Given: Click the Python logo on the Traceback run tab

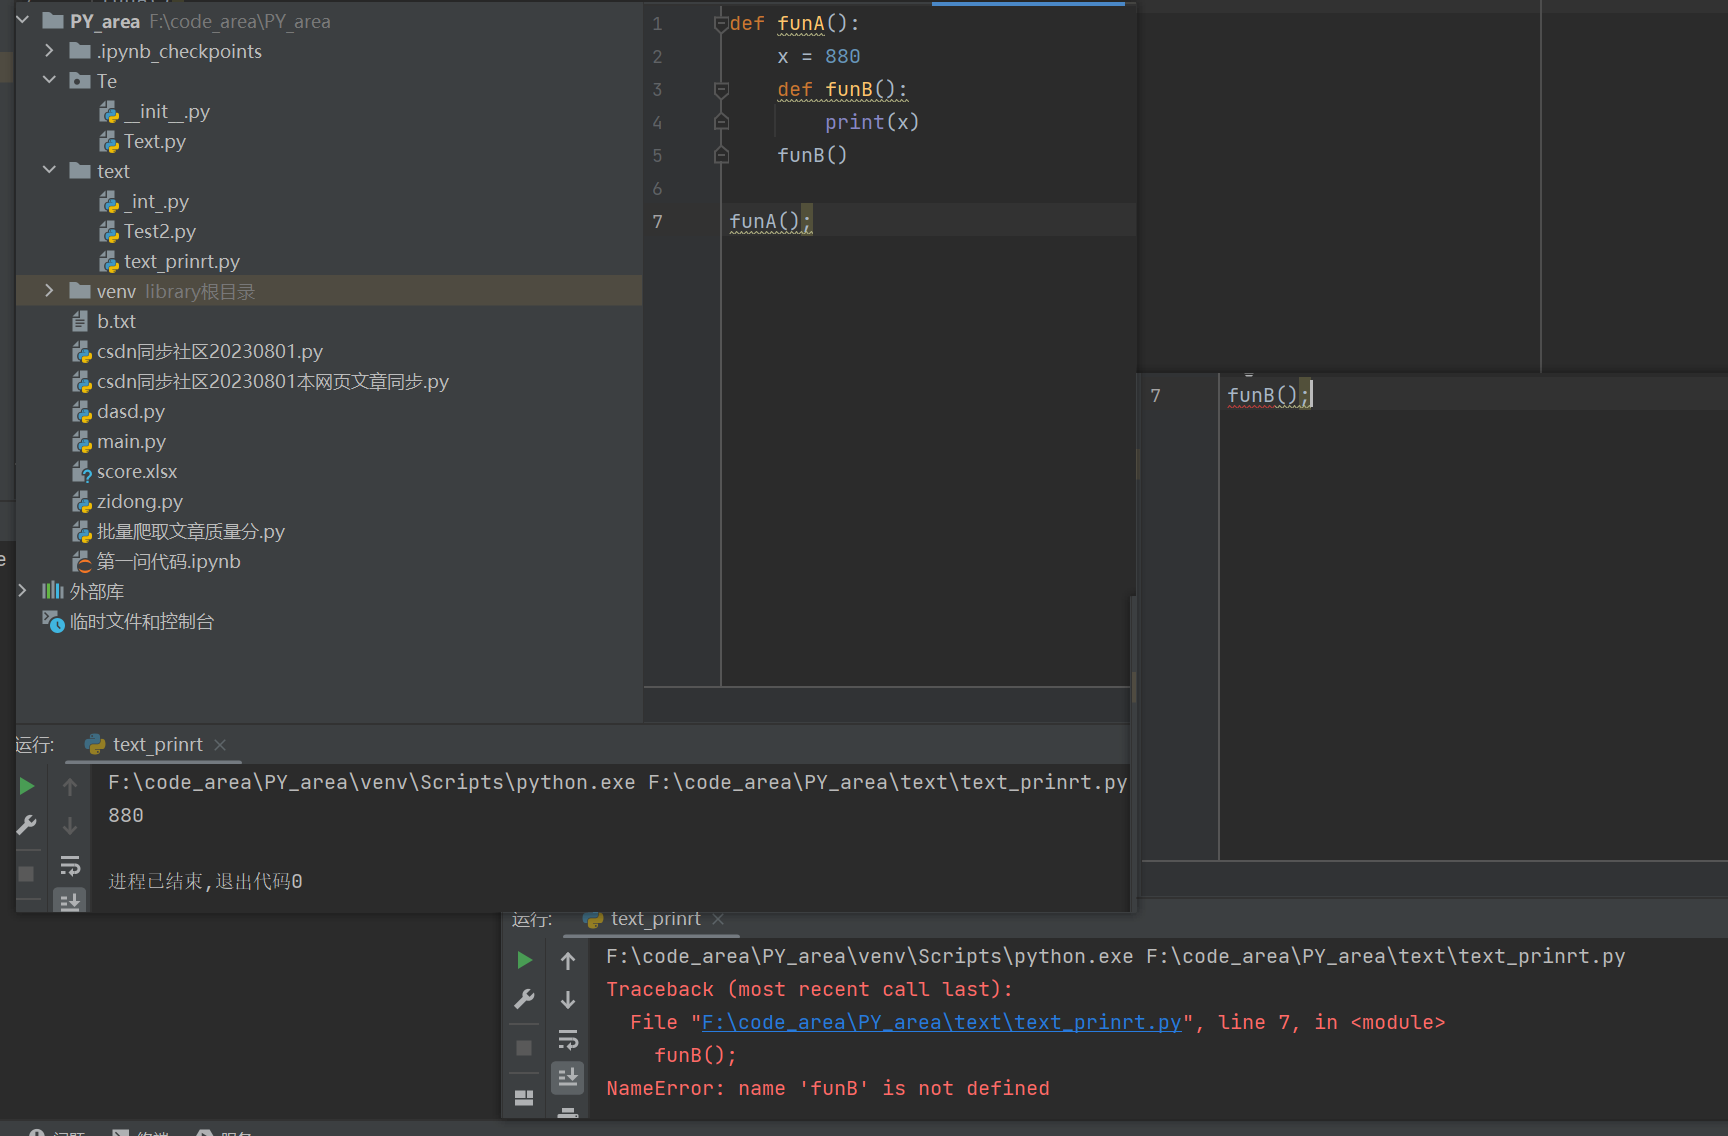Looking at the screenshot, I should point(593,919).
